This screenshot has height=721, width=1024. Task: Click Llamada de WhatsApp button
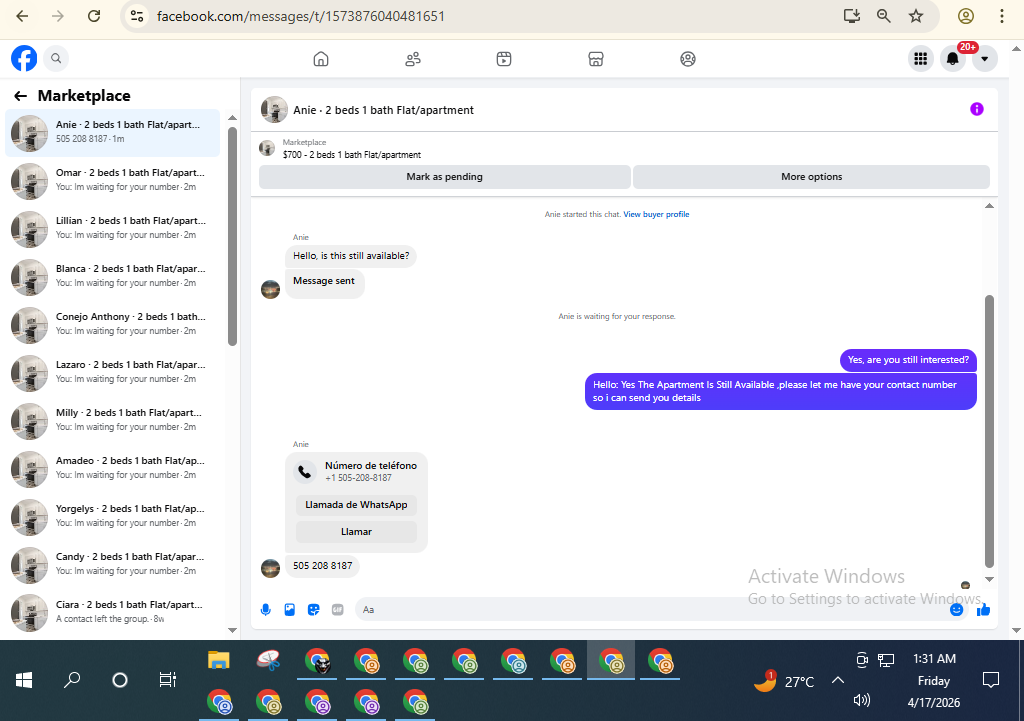coord(356,505)
